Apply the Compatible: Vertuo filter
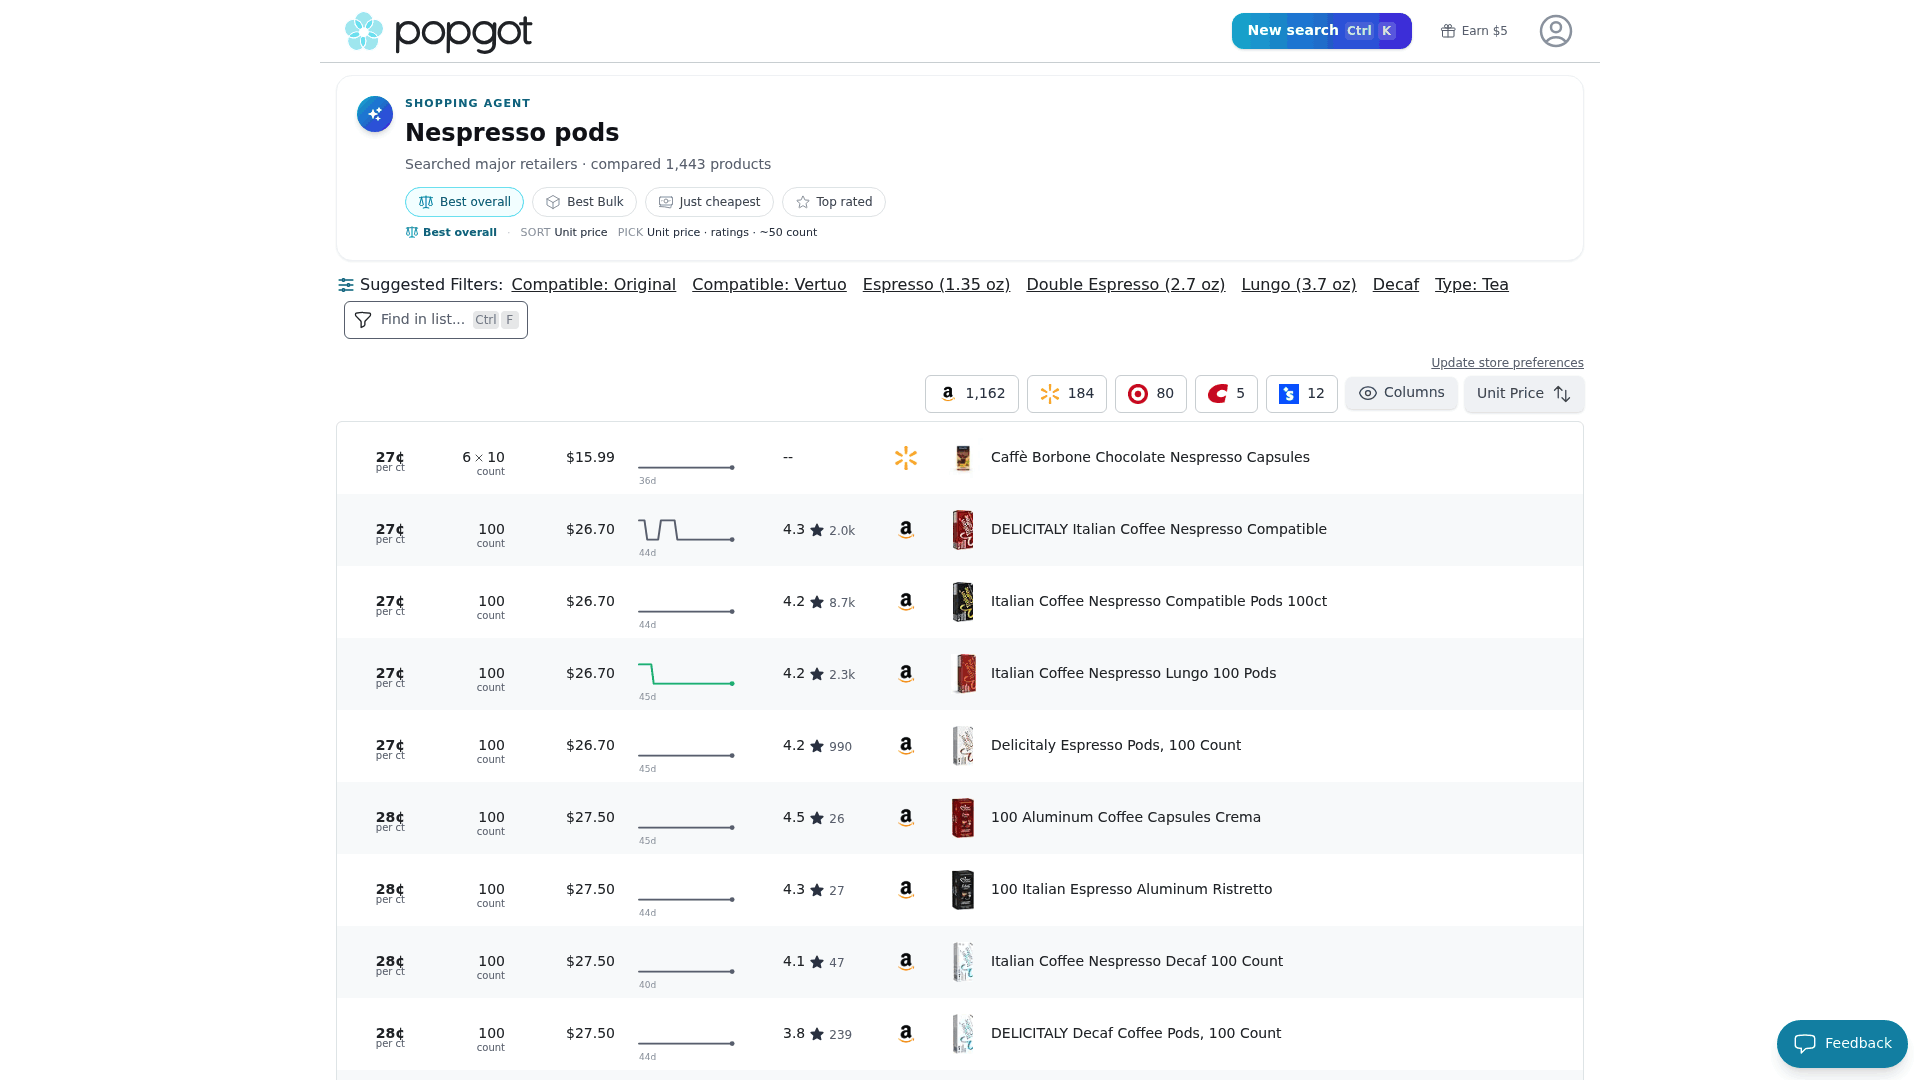Viewport: 1920px width, 1080px height. pyautogui.click(x=769, y=285)
